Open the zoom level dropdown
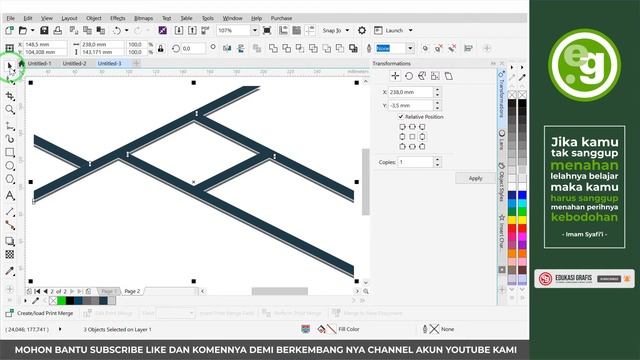Screen dimensions: 640x360 click(255, 30)
